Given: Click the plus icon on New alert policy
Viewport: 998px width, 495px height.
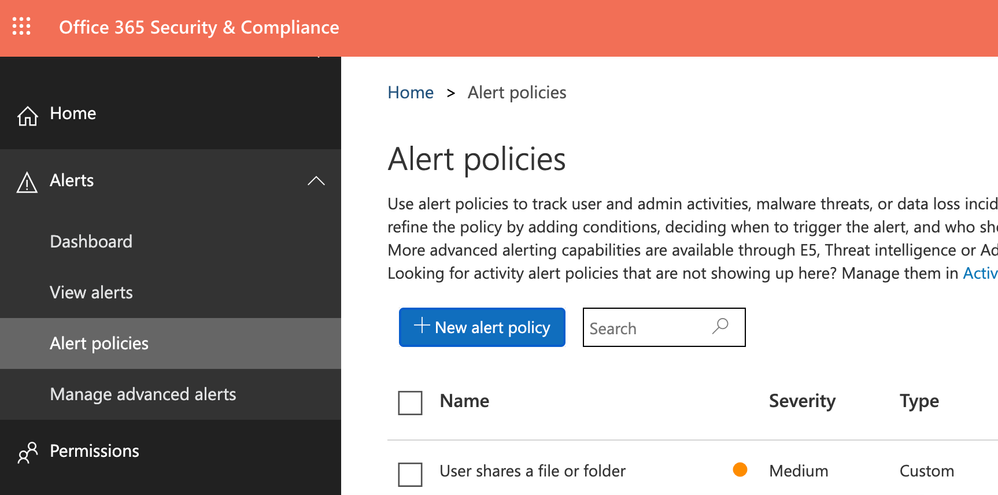Looking at the screenshot, I should coord(422,326).
